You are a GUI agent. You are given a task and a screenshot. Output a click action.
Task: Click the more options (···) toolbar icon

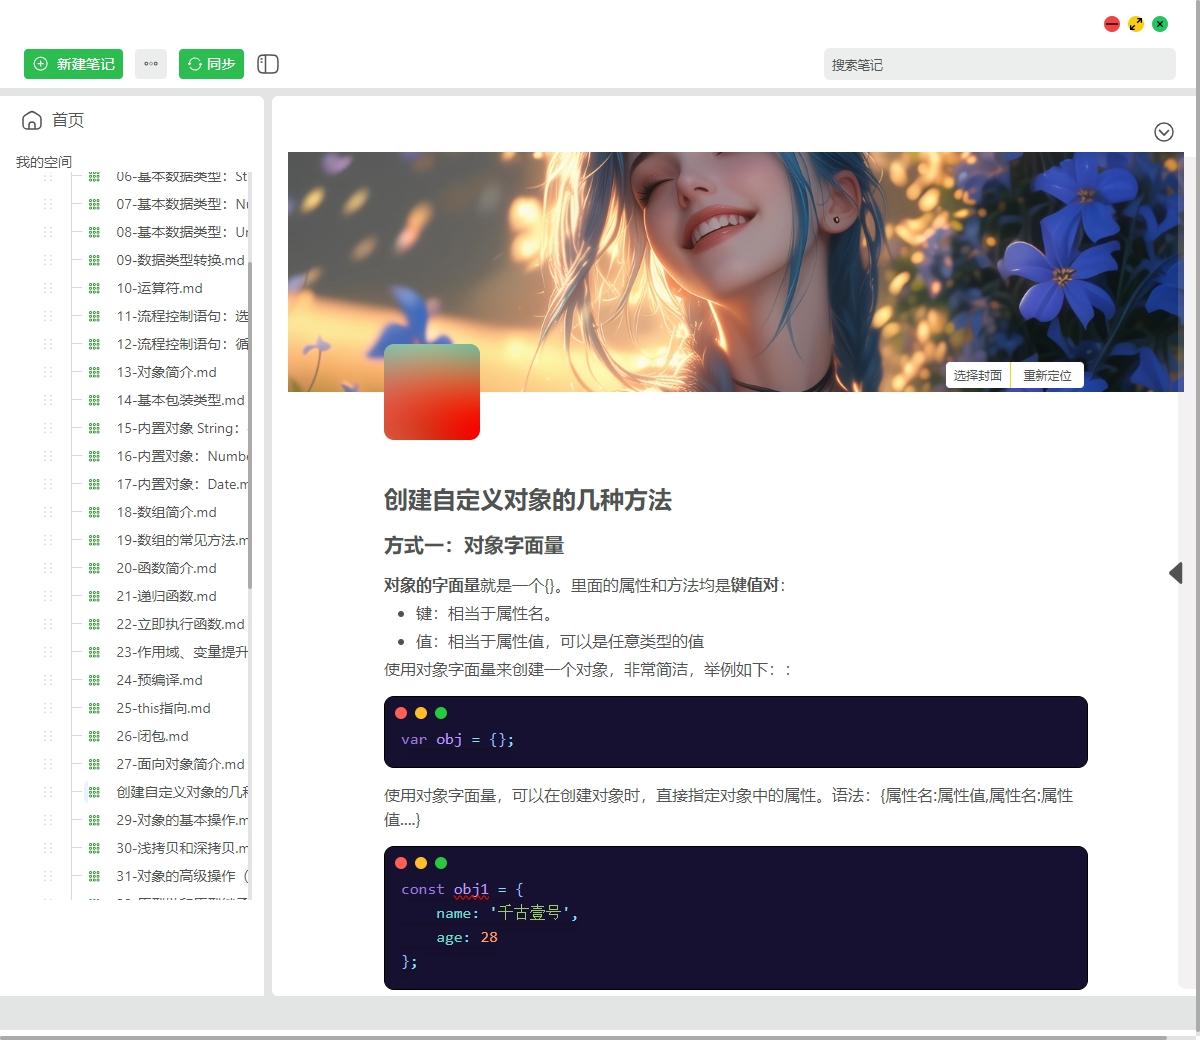click(x=150, y=64)
